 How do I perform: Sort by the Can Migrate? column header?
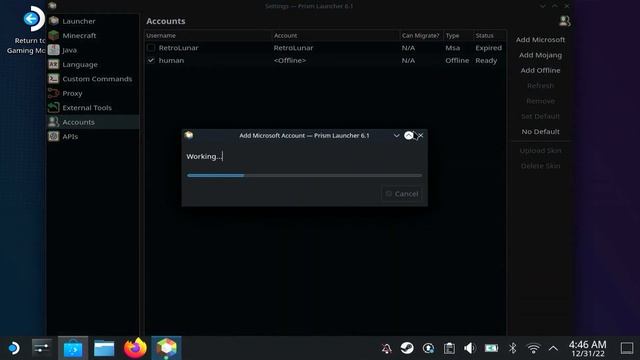pyautogui.click(x=421, y=36)
